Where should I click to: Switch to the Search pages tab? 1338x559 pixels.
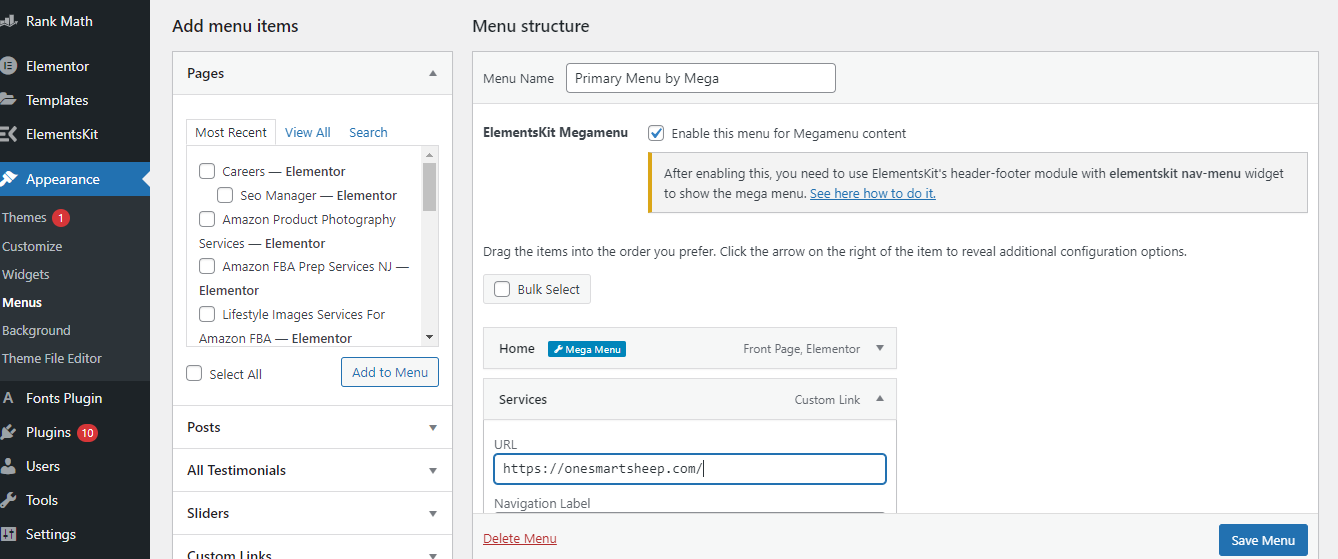point(368,132)
